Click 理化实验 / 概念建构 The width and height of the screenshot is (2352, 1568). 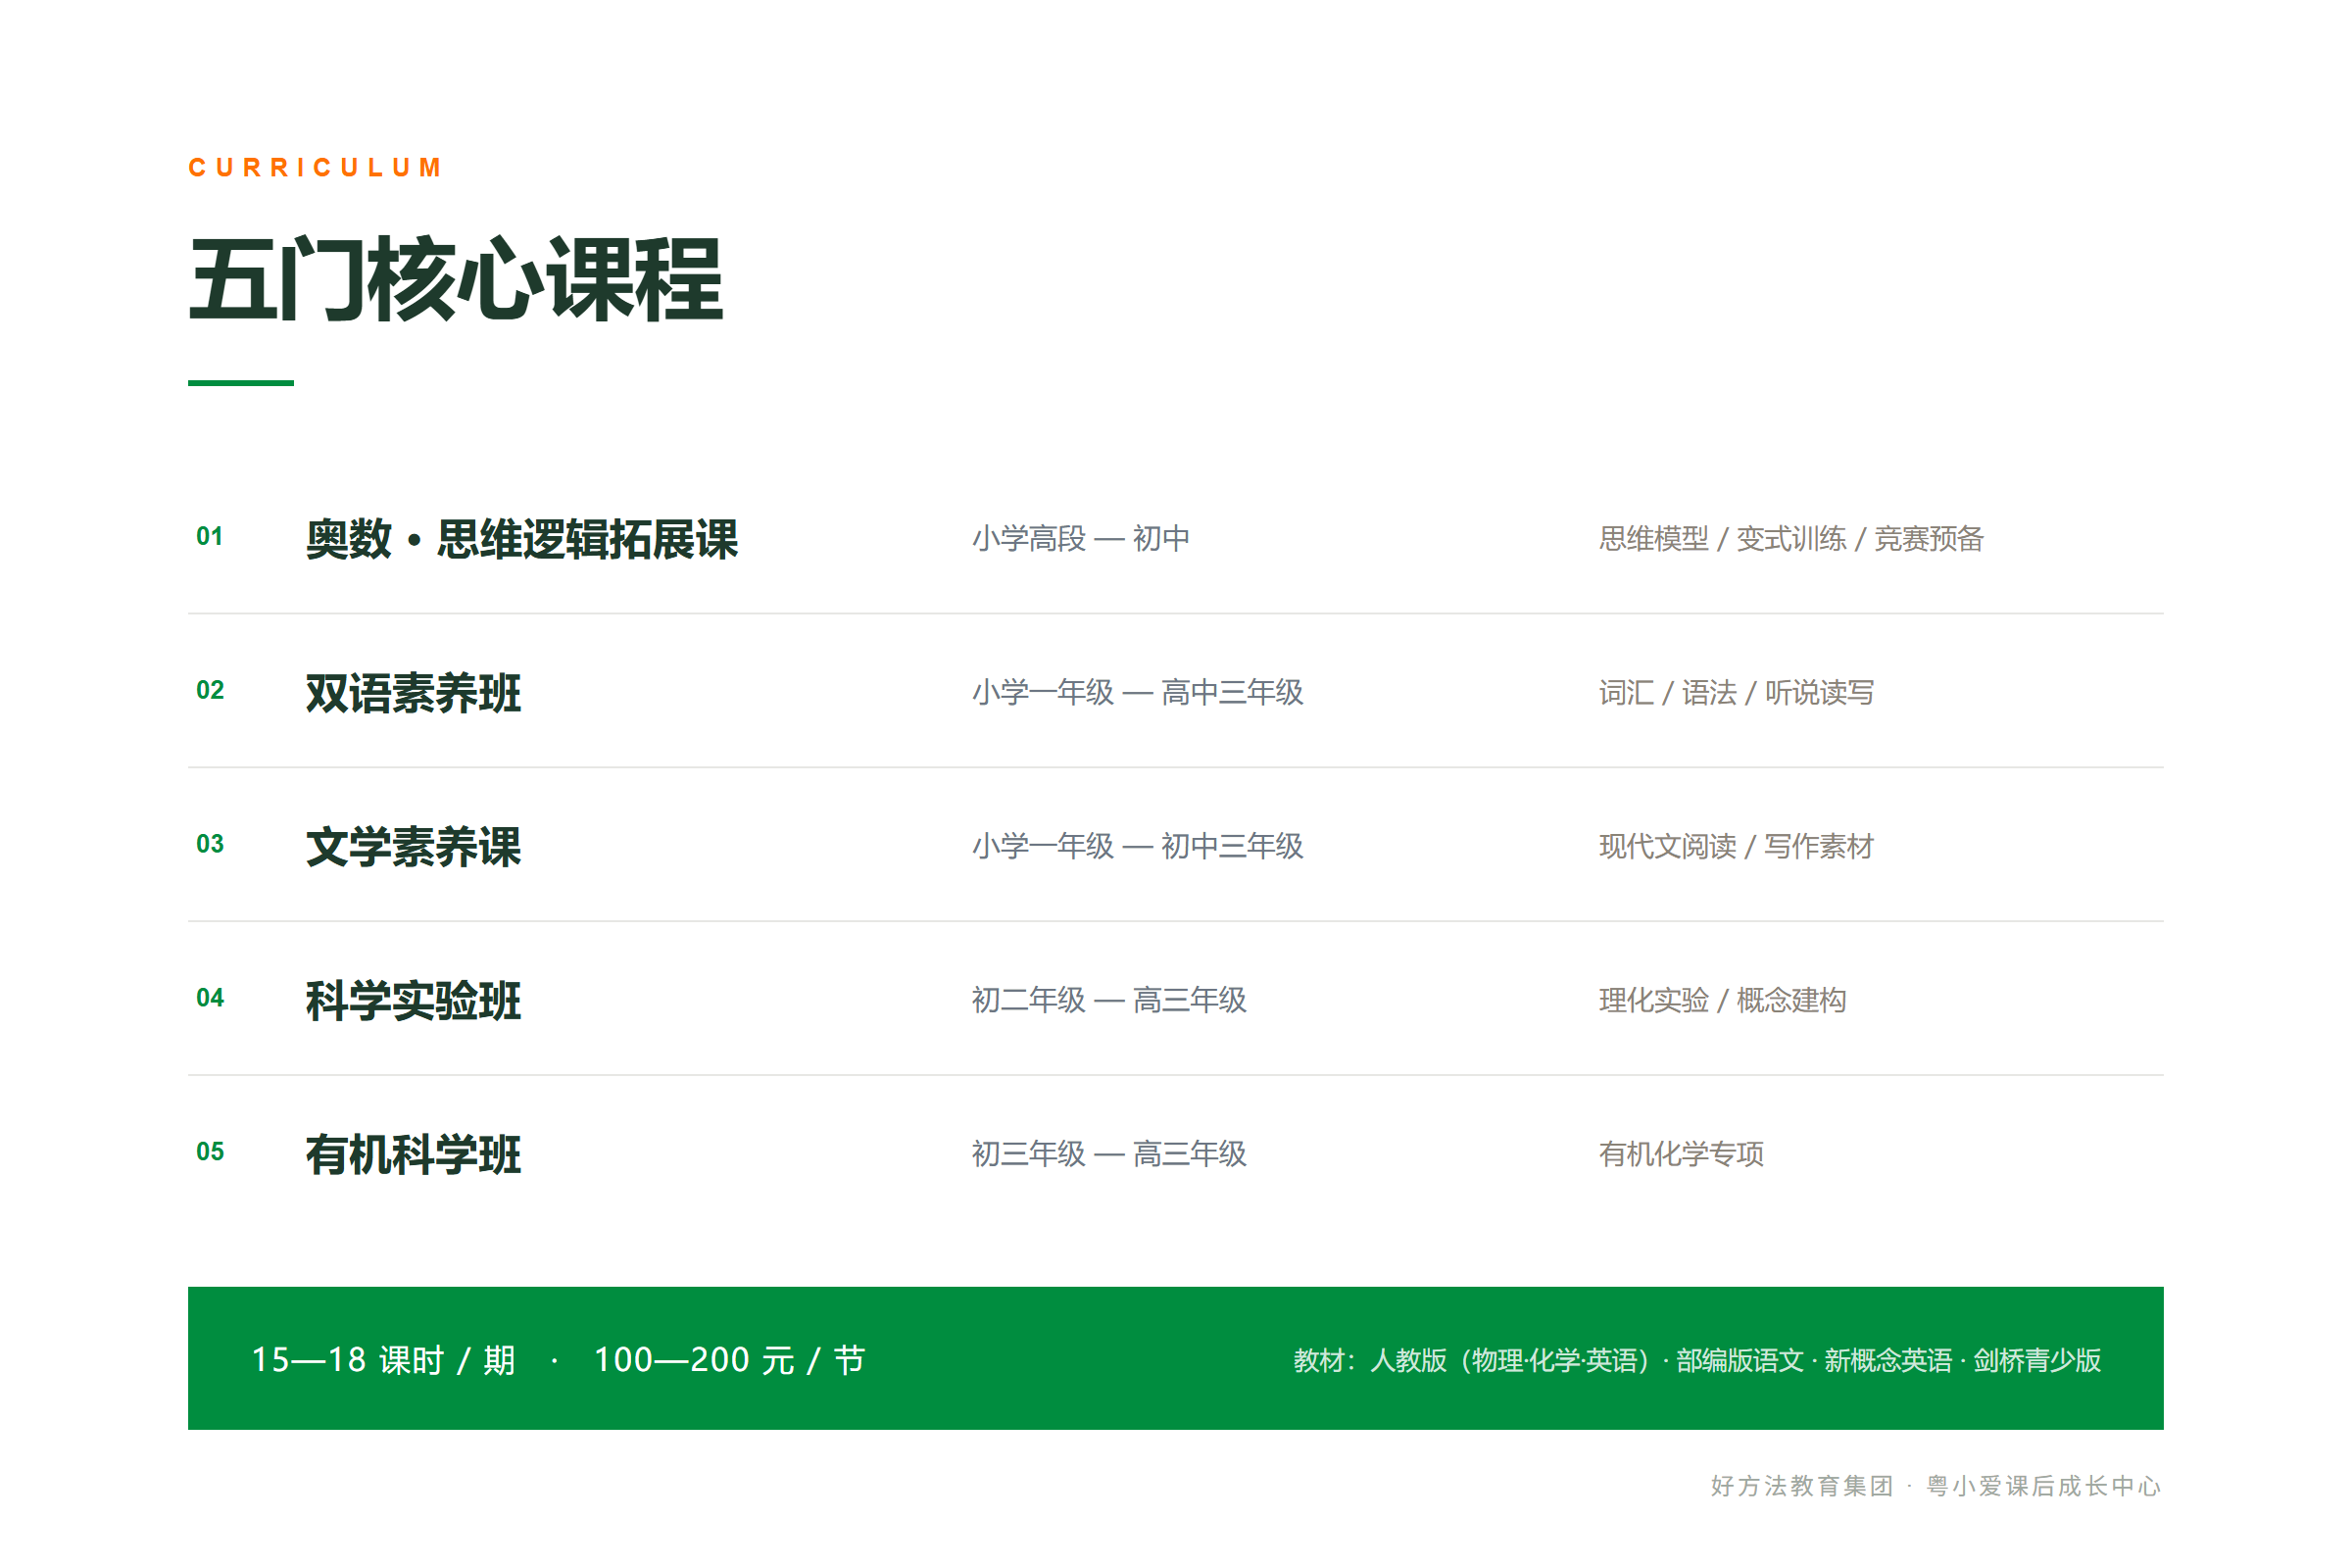pyautogui.click(x=1722, y=1001)
